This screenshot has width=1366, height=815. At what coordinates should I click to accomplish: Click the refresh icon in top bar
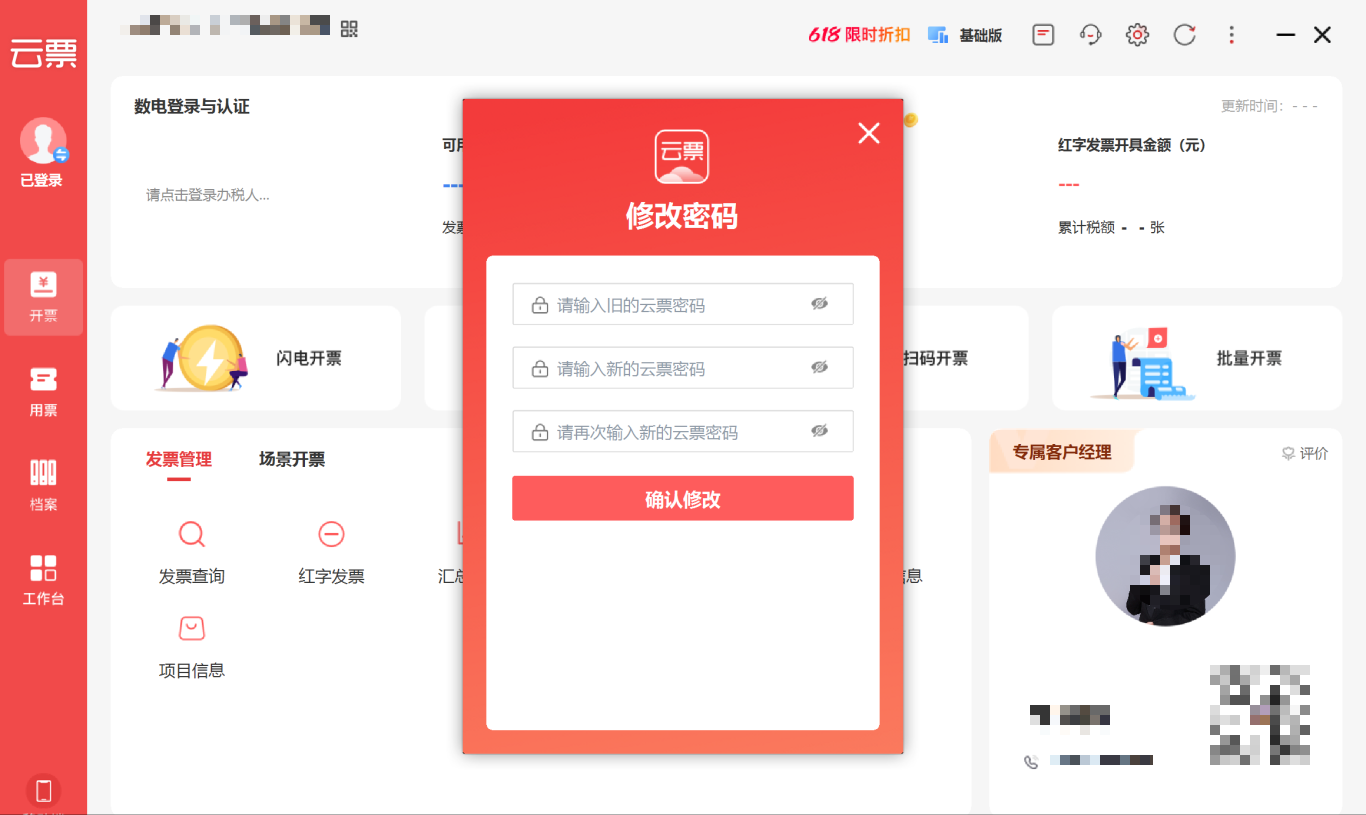click(x=1185, y=35)
